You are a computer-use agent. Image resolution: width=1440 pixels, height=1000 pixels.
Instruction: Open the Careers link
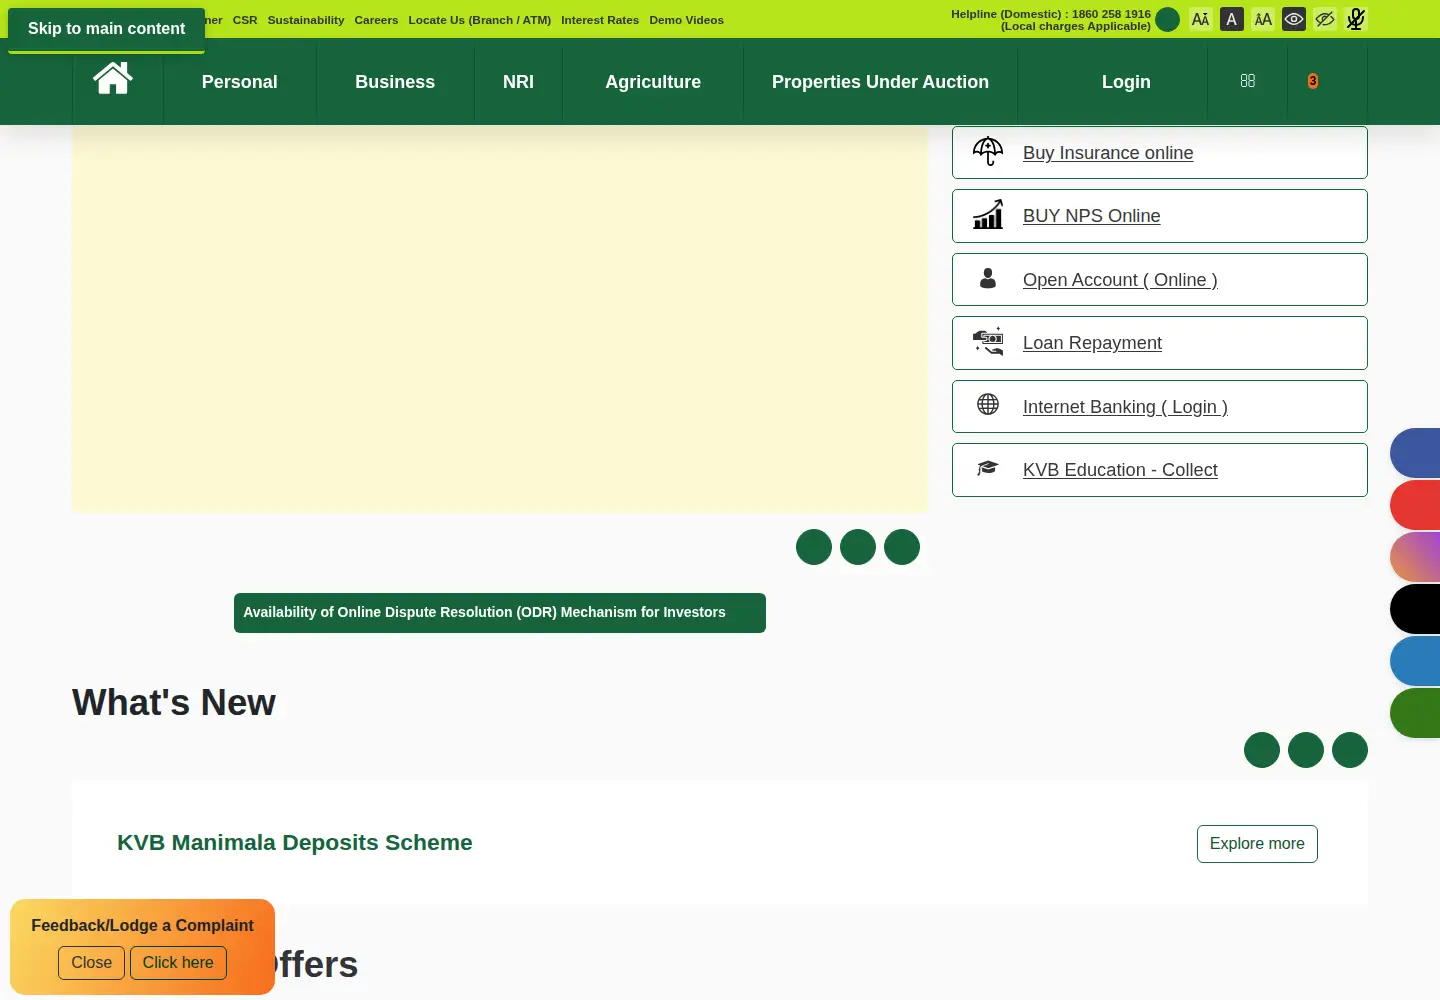tap(376, 20)
